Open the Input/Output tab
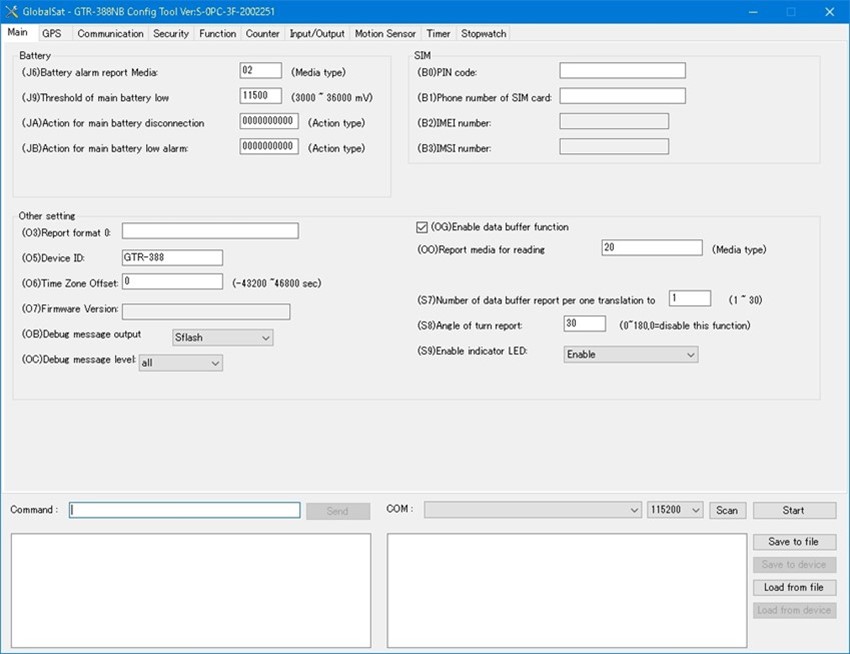Viewport: 850px width, 654px height. tap(317, 34)
